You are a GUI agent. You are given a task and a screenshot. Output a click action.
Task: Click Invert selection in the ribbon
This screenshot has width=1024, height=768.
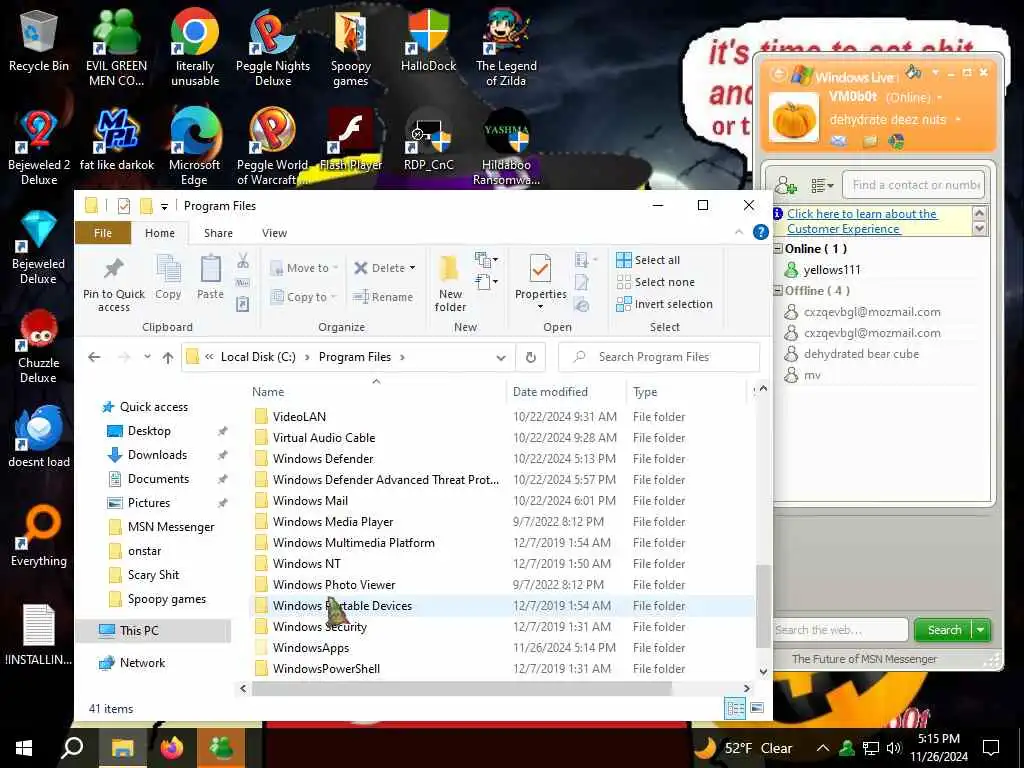pyautogui.click(x=664, y=304)
